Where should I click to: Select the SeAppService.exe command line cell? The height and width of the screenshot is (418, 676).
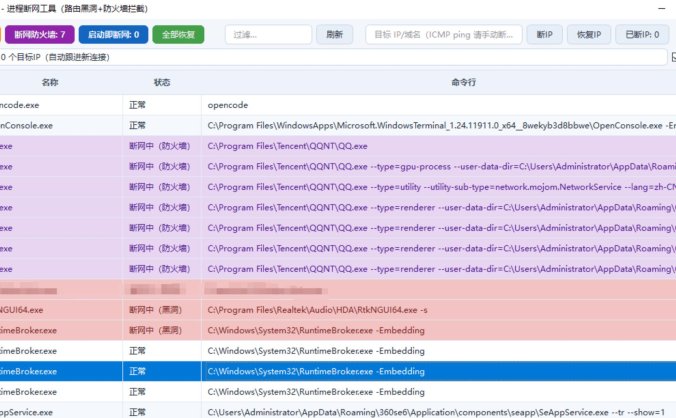click(x=439, y=412)
